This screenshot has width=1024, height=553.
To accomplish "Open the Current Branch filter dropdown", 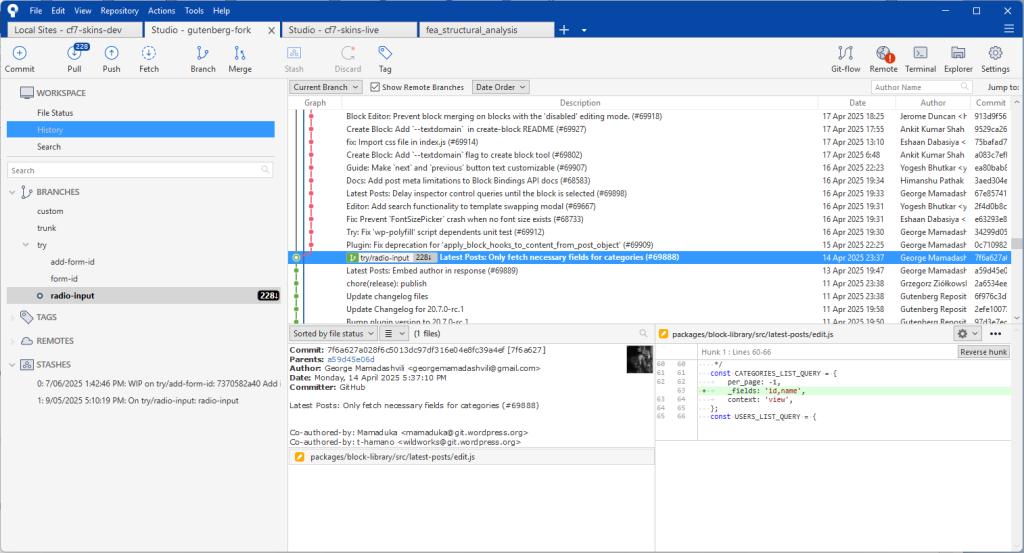I will tap(325, 88).
